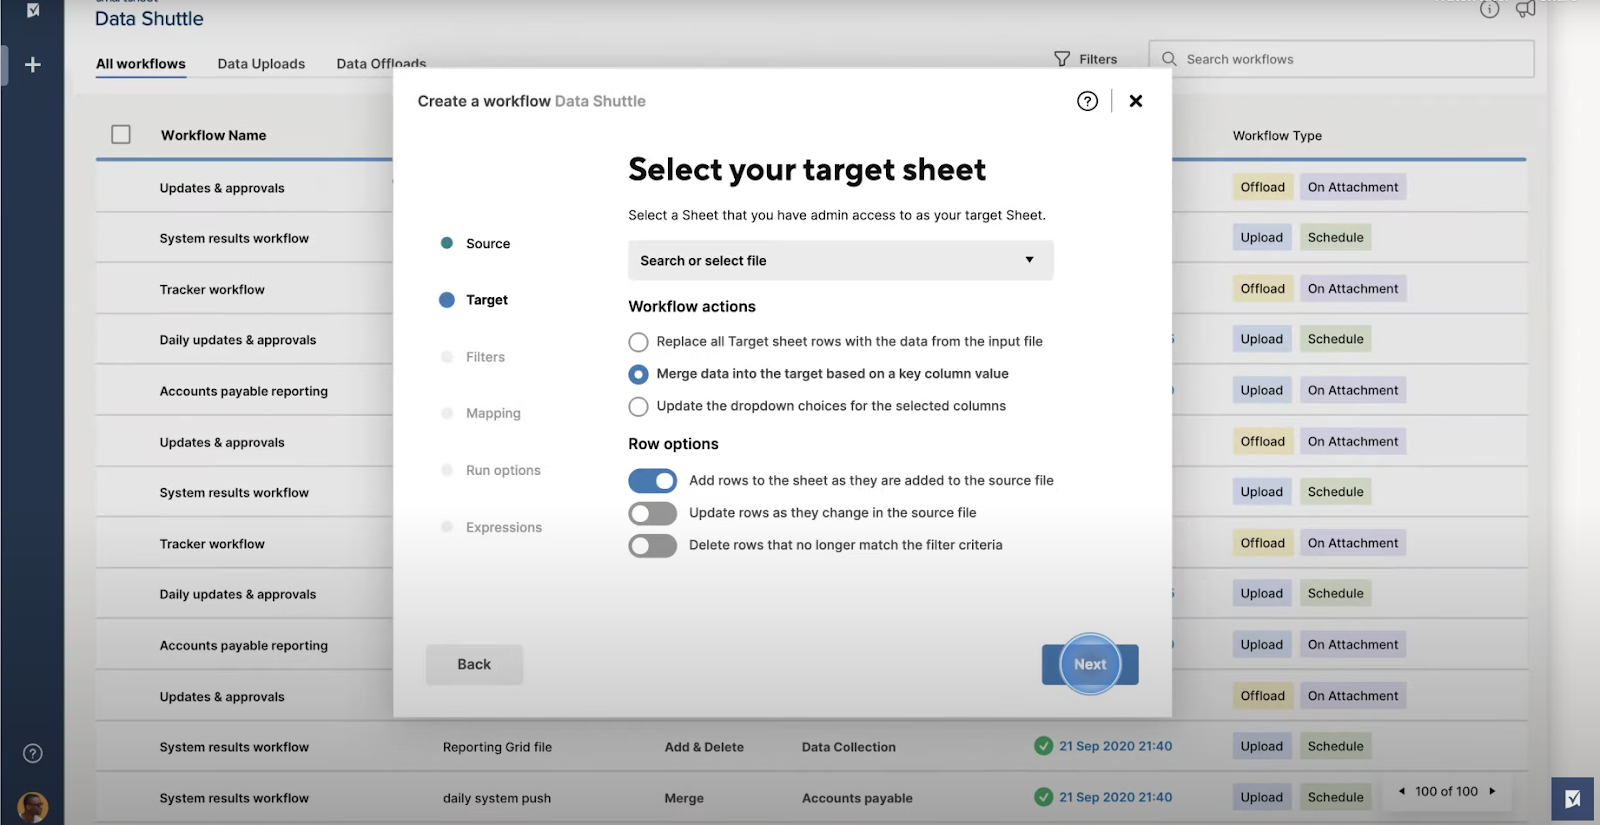
Task: Click the search magnifier icon
Action: tap(1169, 59)
